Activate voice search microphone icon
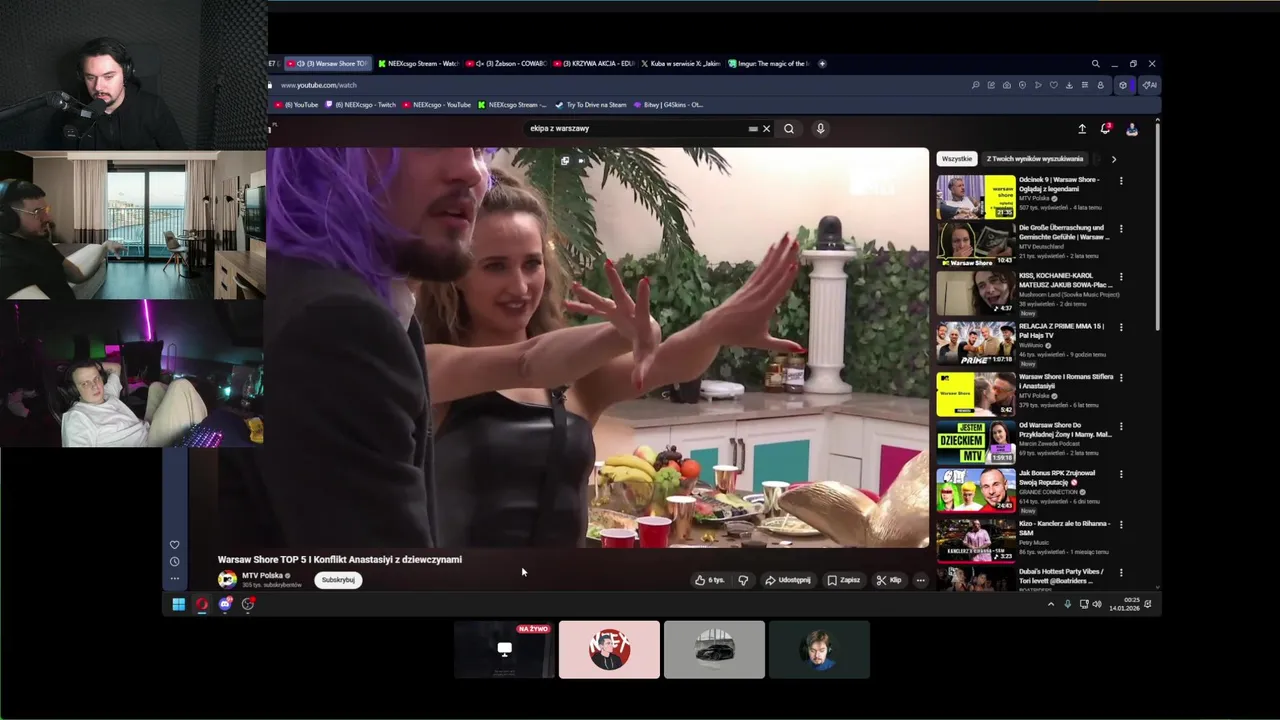The height and width of the screenshot is (720, 1280). [820, 128]
